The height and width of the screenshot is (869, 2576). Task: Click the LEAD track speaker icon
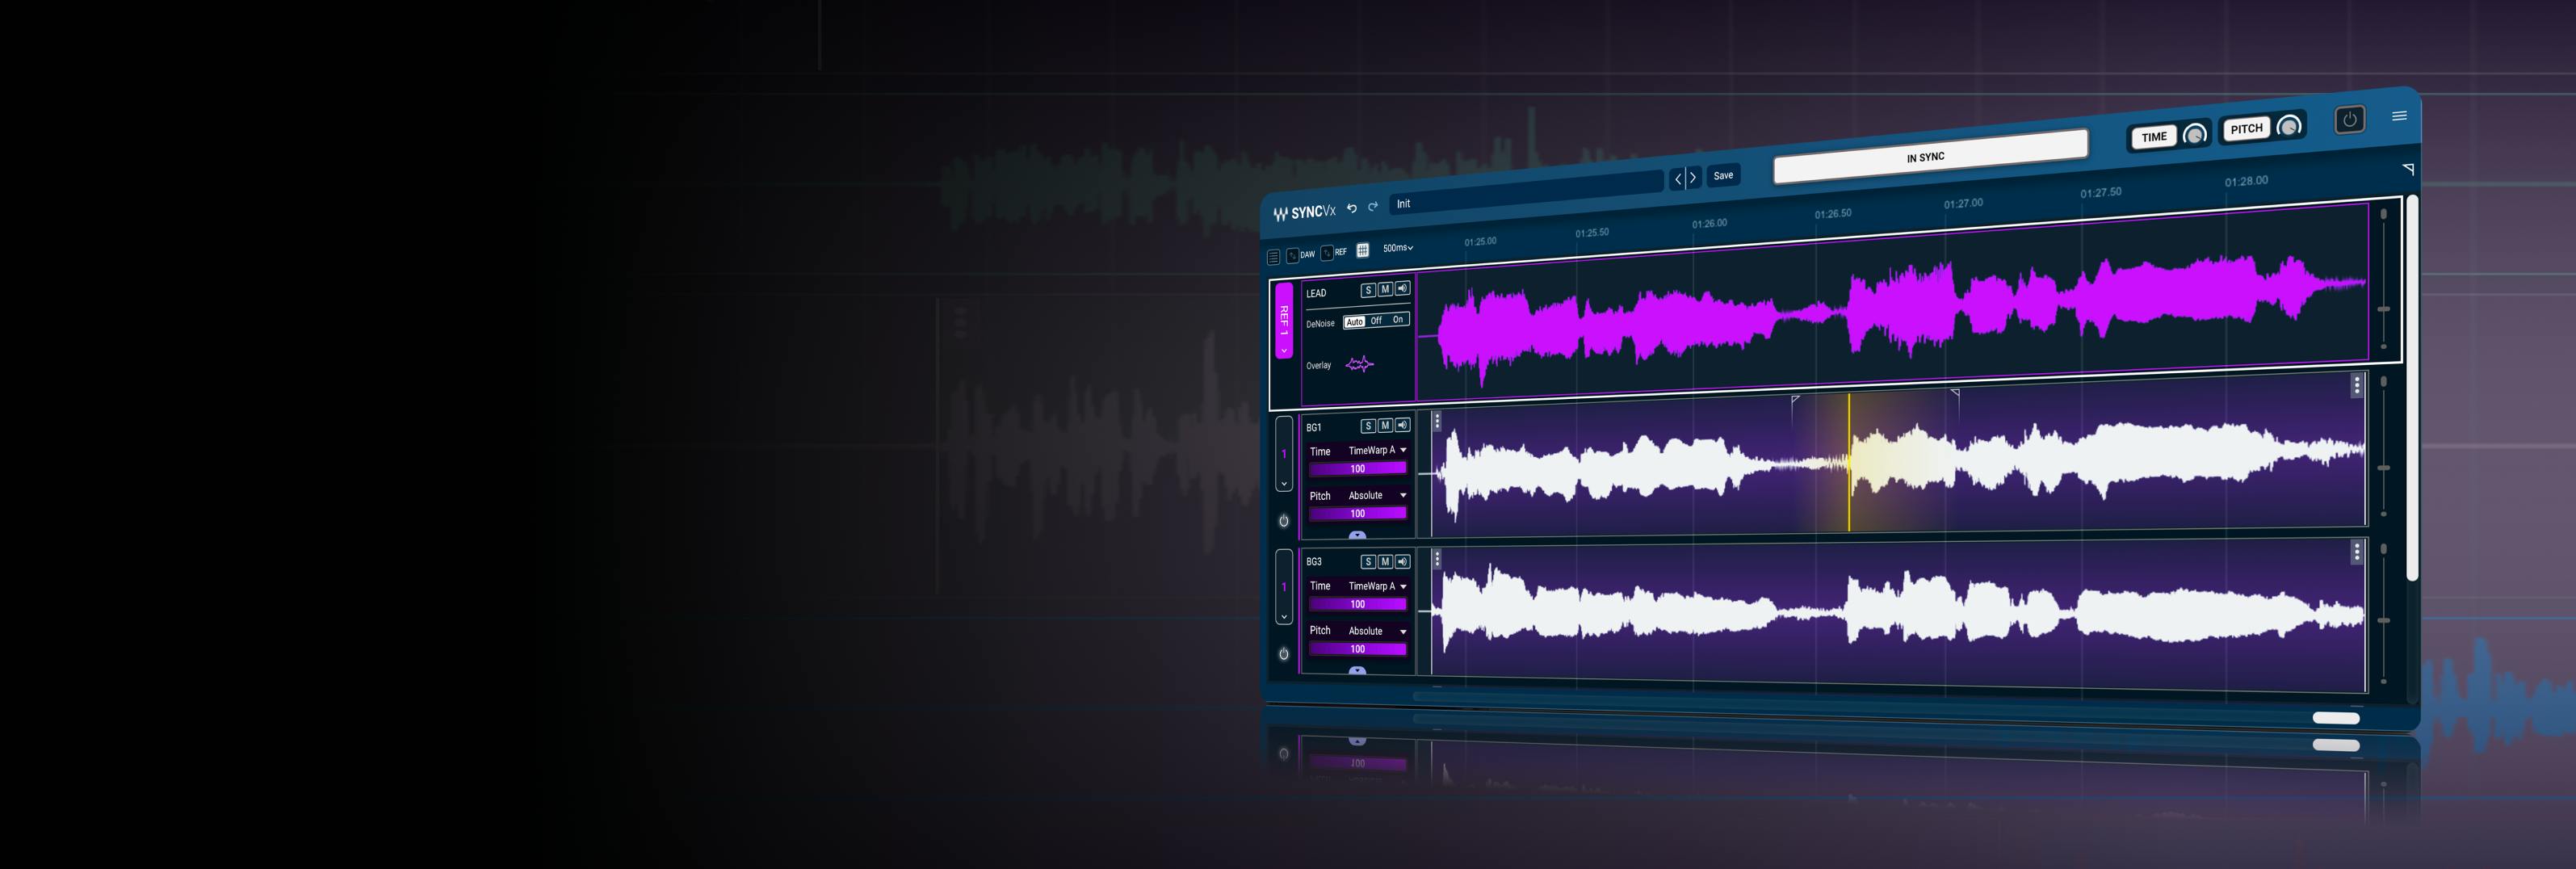coord(1402,288)
